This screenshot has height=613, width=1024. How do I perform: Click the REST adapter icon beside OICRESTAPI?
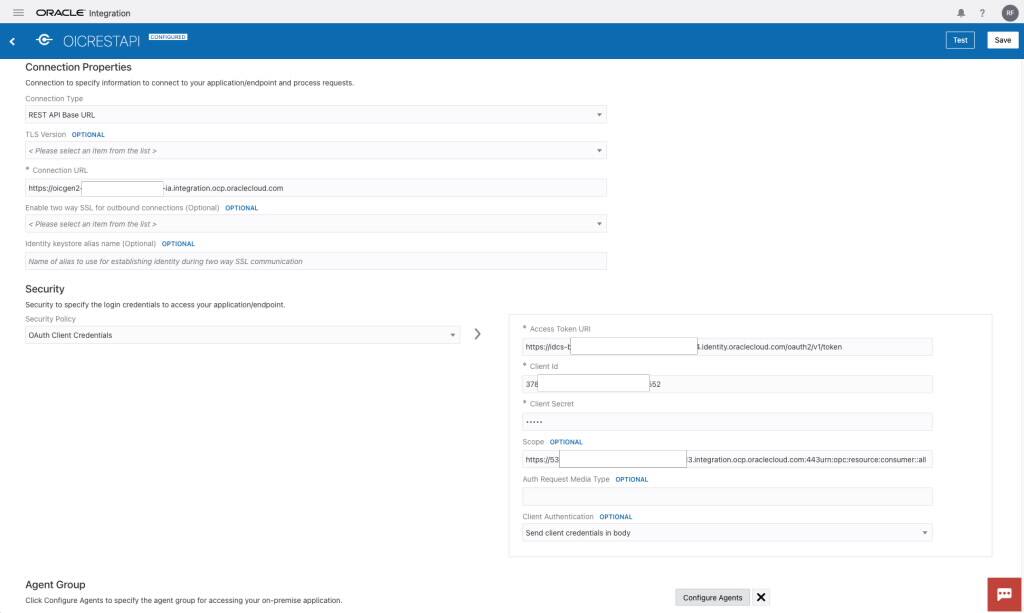pos(43,40)
